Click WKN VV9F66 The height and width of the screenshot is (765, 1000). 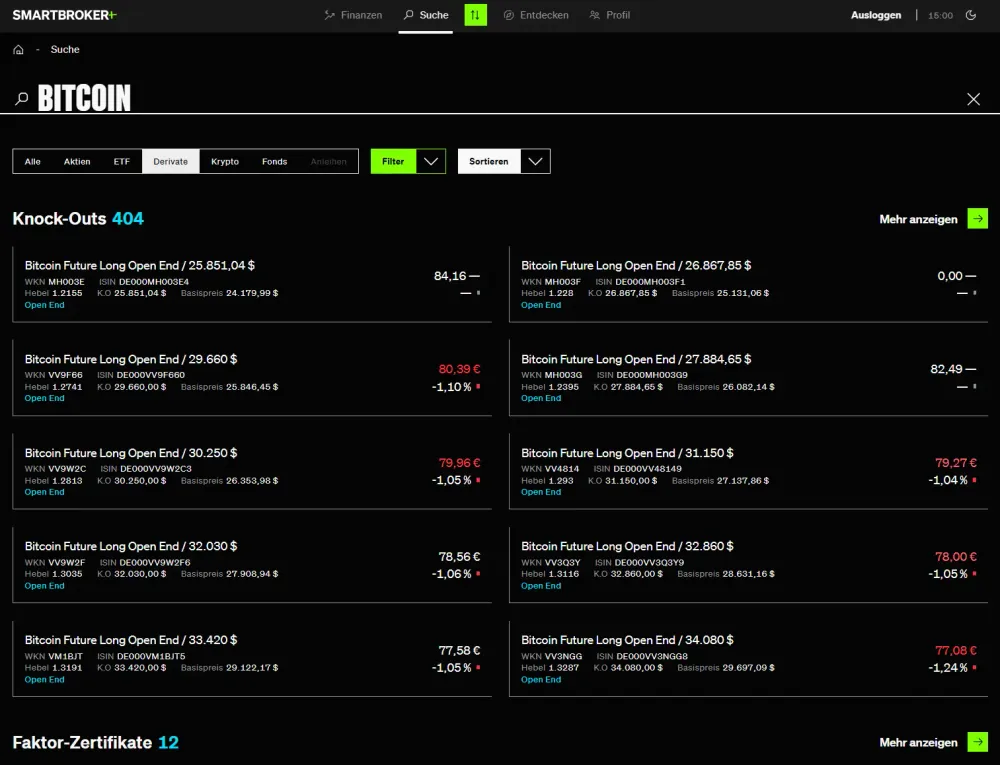coord(54,375)
